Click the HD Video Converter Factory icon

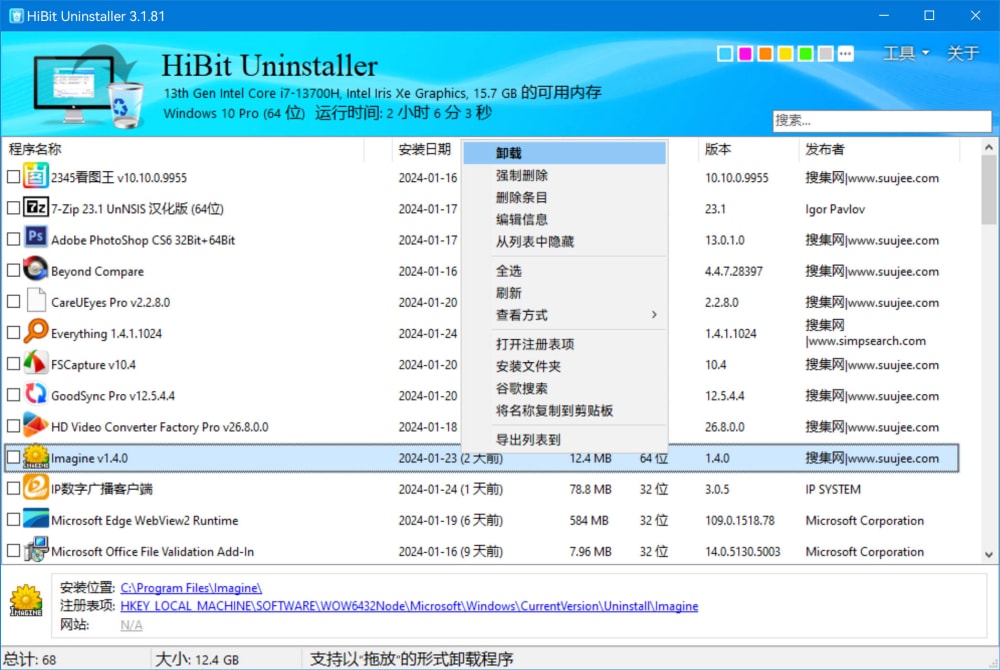[36, 425]
